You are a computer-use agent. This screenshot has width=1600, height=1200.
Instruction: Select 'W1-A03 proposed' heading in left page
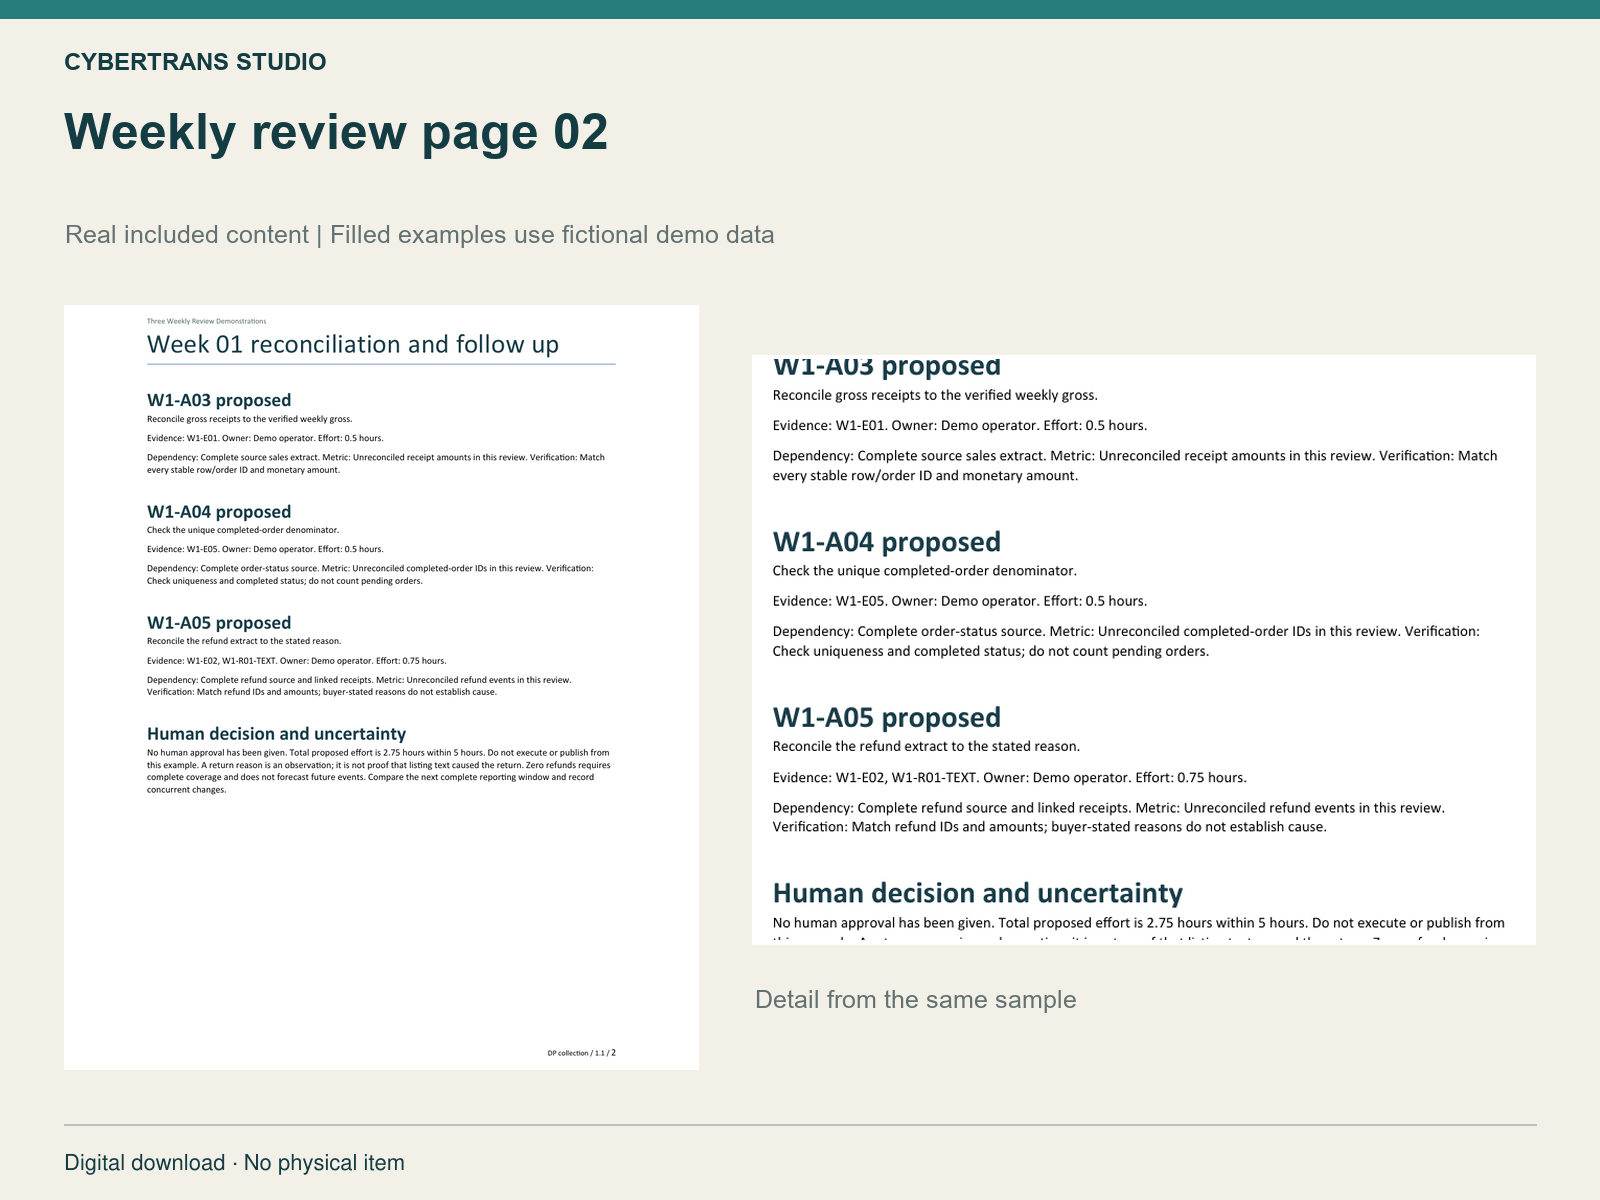pyautogui.click(x=219, y=400)
